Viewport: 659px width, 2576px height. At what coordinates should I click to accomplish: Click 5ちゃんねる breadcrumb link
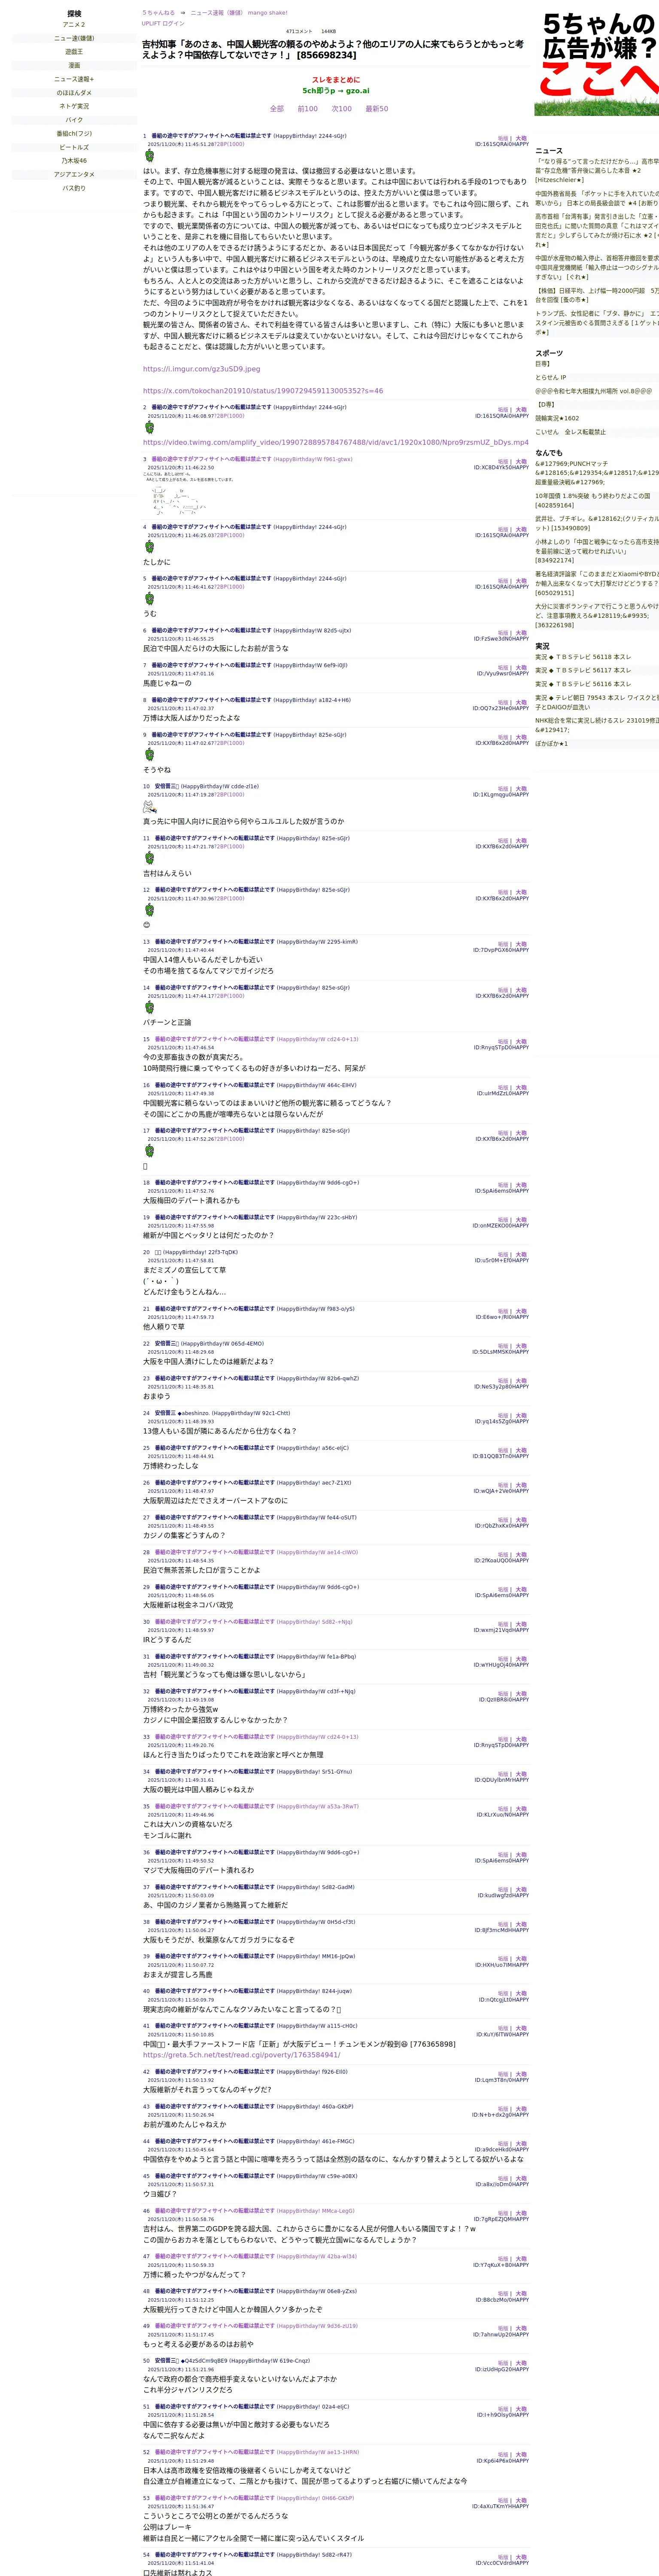coord(158,13)
